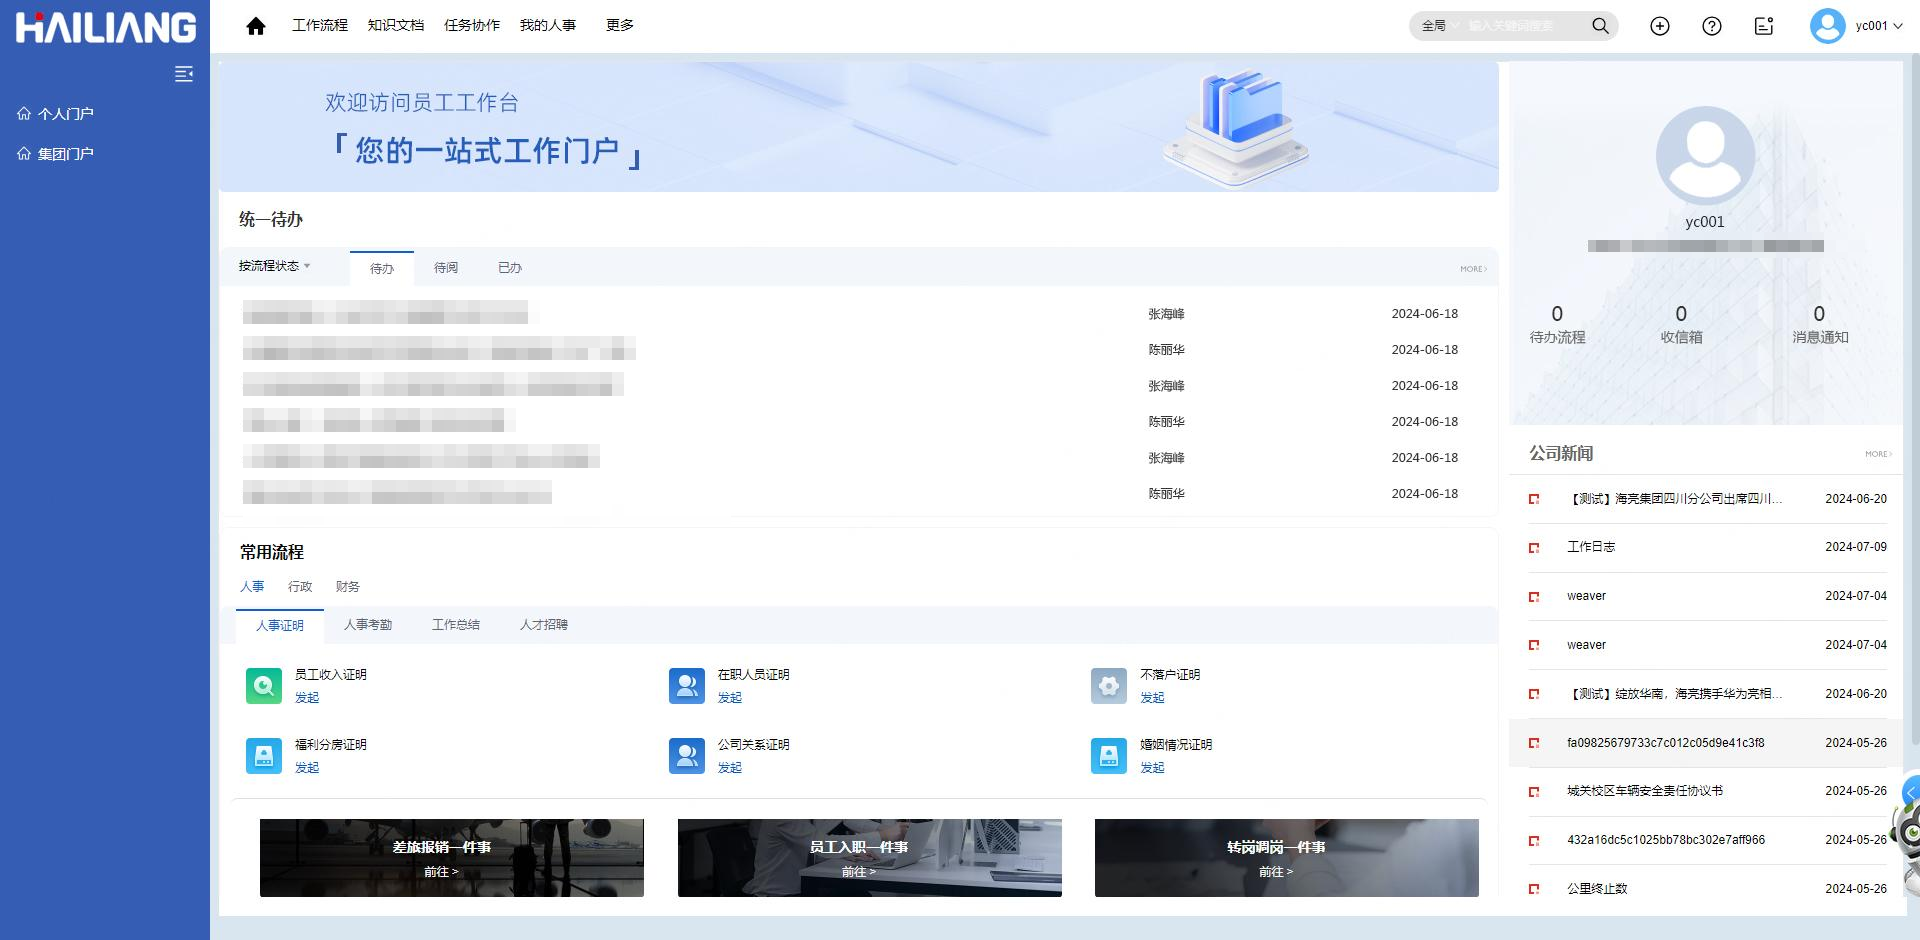Open the 知识文档 menu
Screen dimensions: 1920x940
396,25
